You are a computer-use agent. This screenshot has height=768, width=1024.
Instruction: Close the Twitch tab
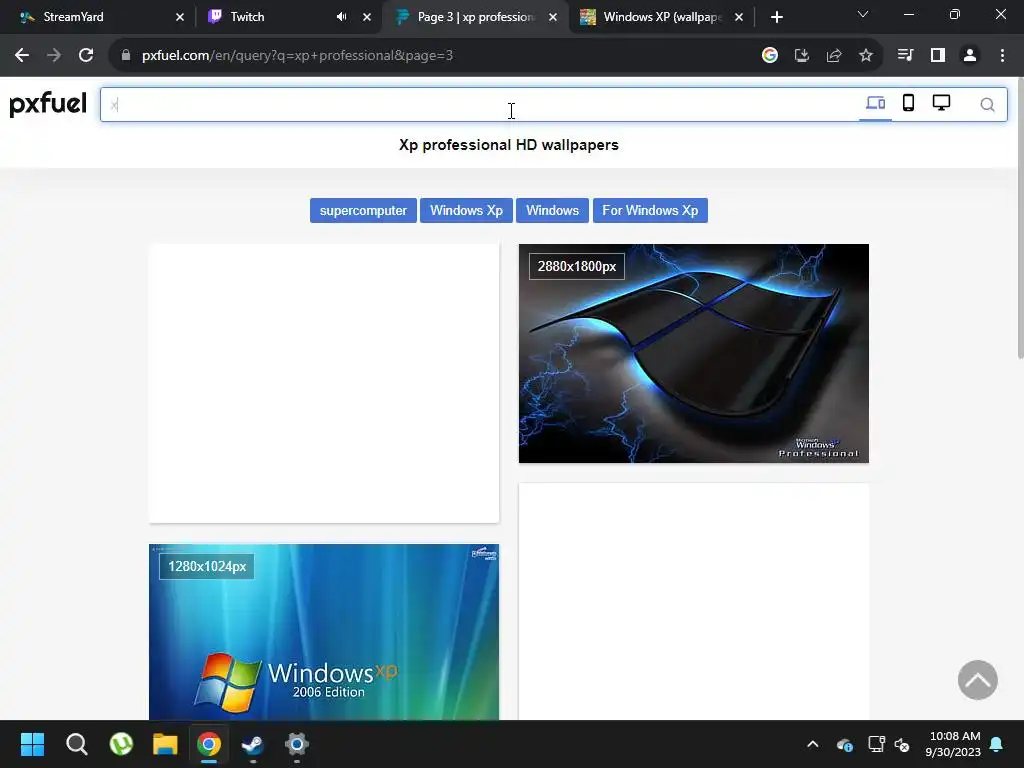[x=367, y=17]
